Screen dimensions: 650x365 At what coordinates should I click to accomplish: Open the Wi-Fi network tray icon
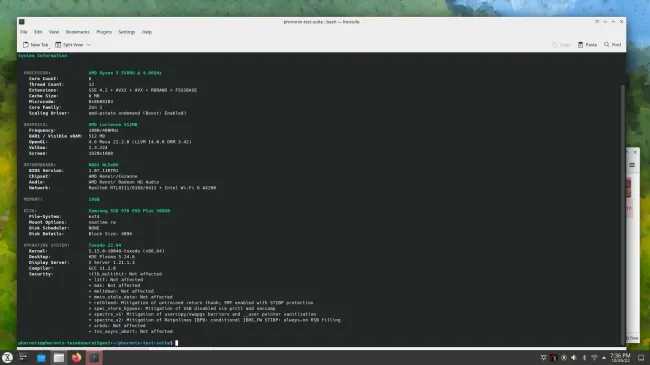(x=594, y=358)
